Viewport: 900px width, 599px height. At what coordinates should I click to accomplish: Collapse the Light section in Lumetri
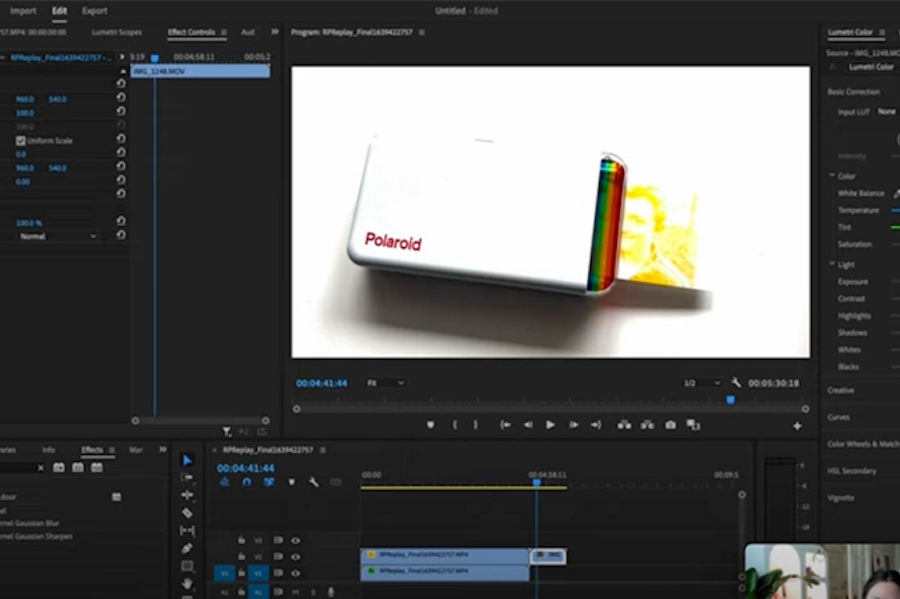click(x=832, y=264)
